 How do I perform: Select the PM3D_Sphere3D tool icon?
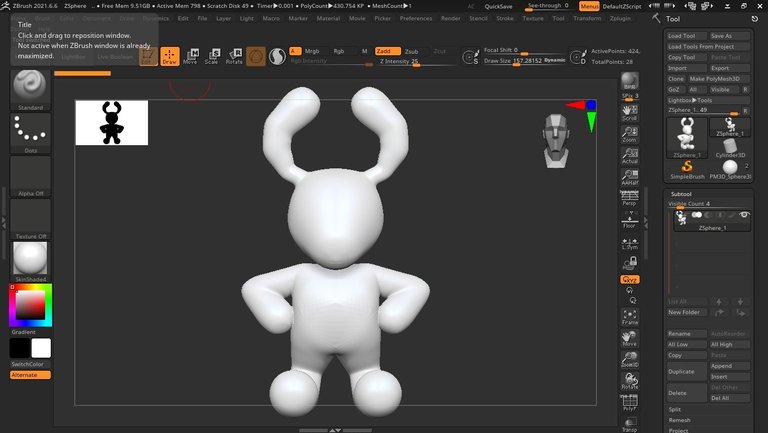click(730, 169)
